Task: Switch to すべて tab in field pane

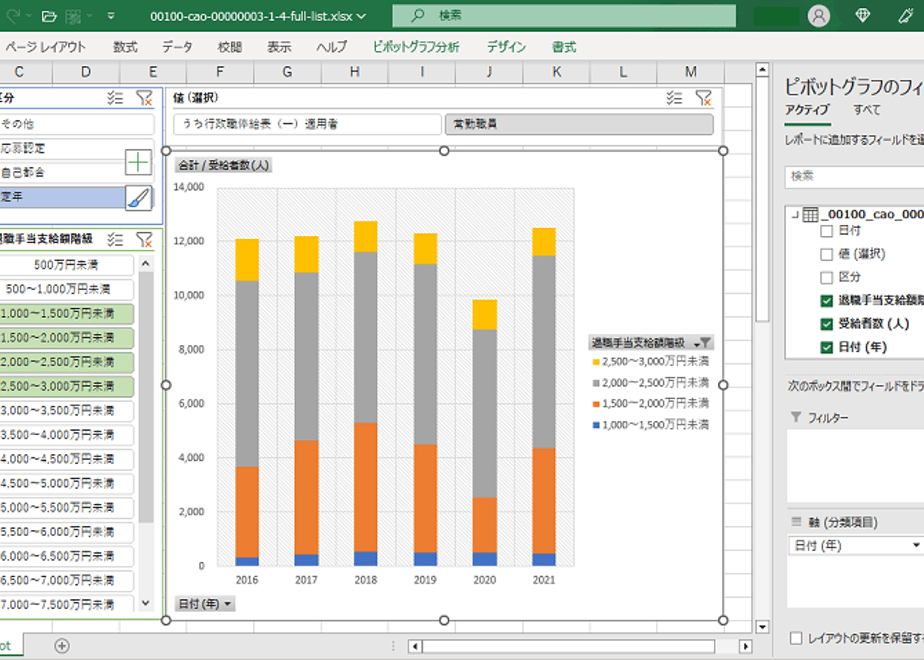Action: click(866, 110)
